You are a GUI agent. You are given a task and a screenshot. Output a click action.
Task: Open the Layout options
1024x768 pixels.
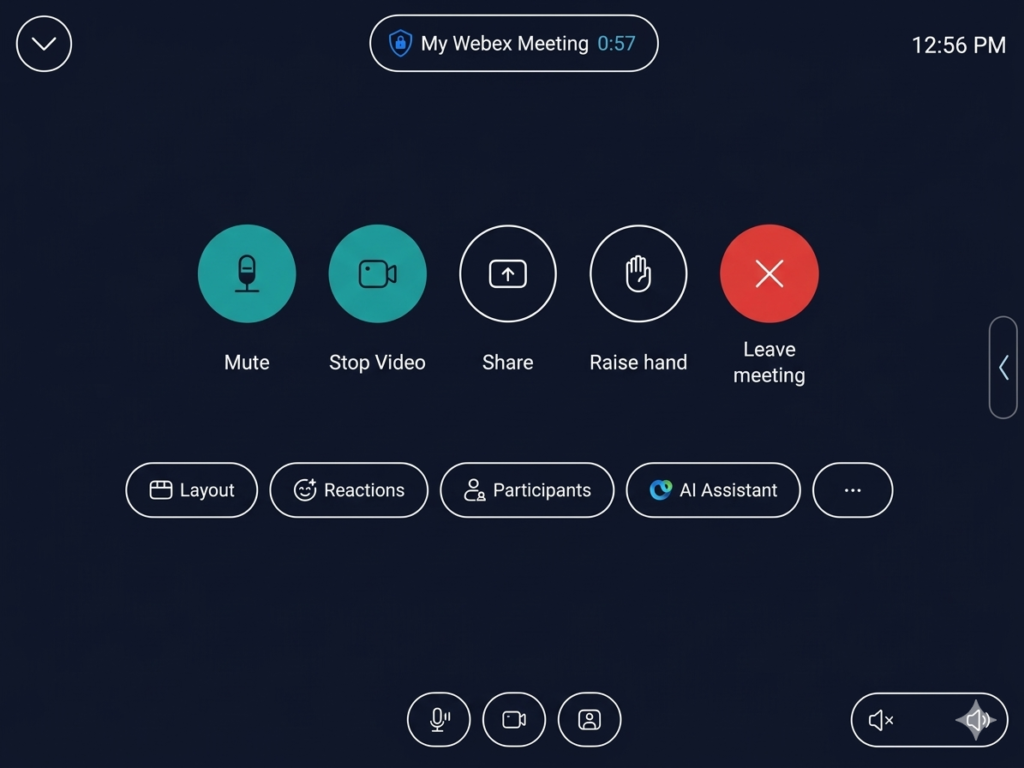coord(192,490)
